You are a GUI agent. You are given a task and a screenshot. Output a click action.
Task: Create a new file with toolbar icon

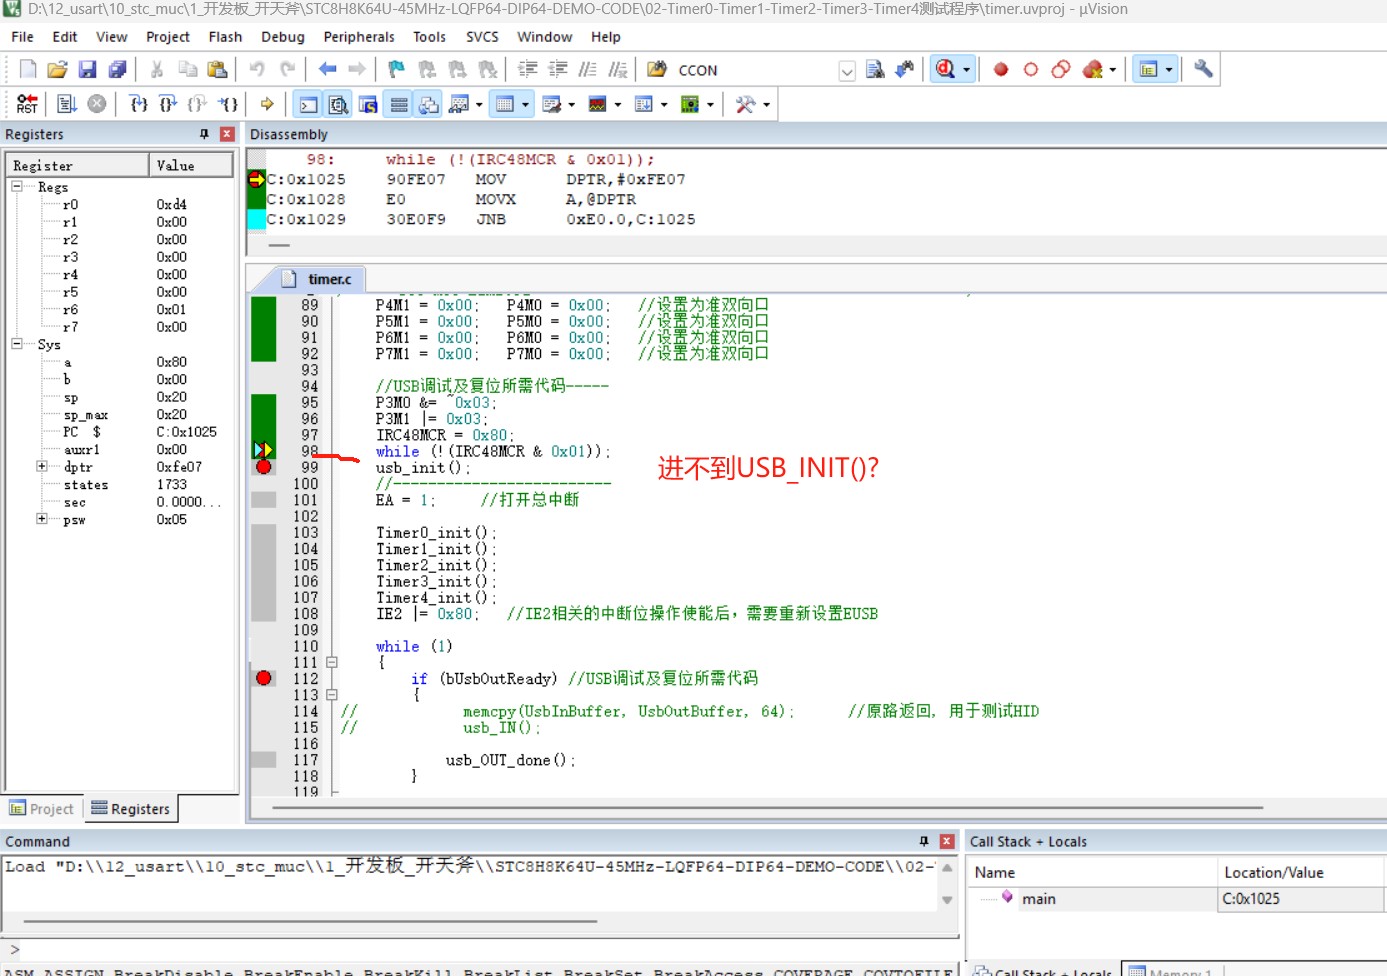(x=28, y=69)
